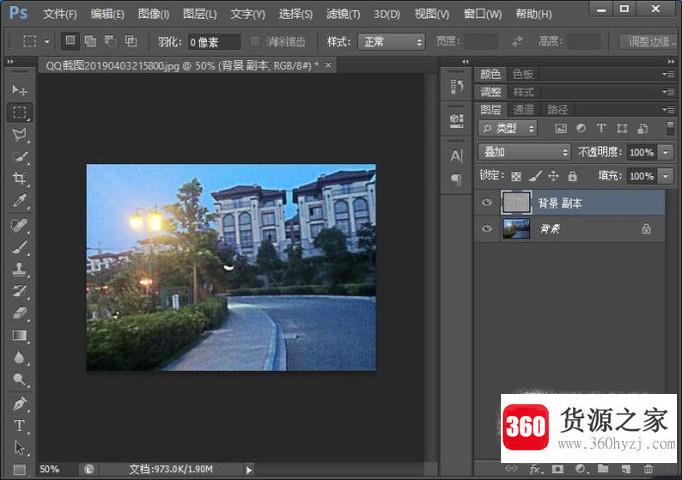Choose Intersect with Selection mode

point(130,41)
